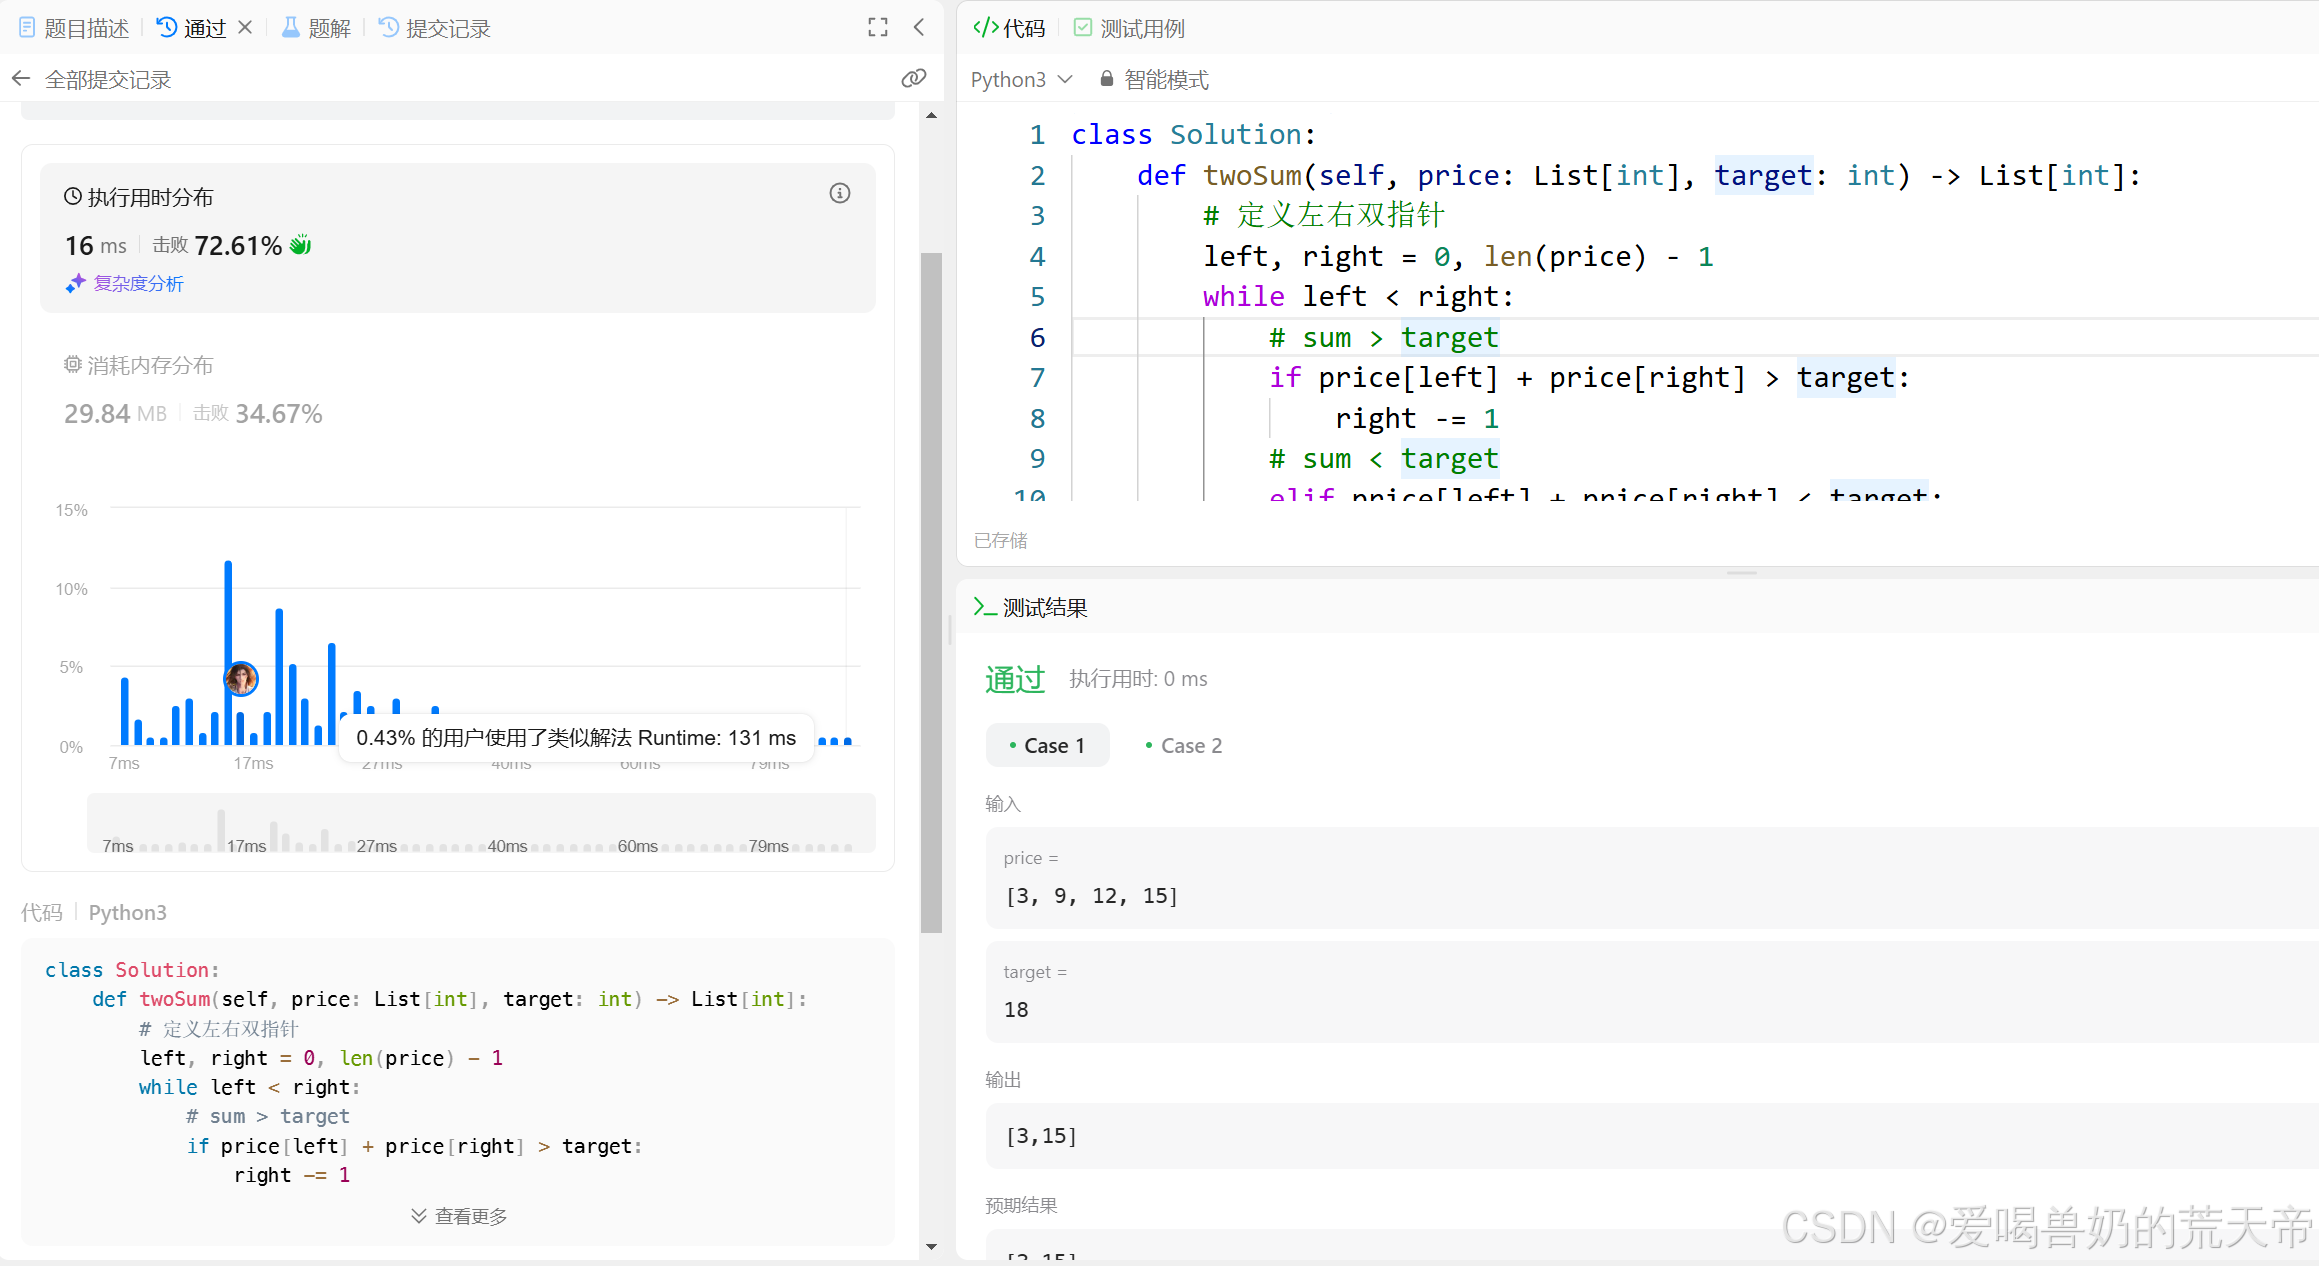Open the 题解 tab
The height and width of the screenshot is (1266, 2319).
316,28
